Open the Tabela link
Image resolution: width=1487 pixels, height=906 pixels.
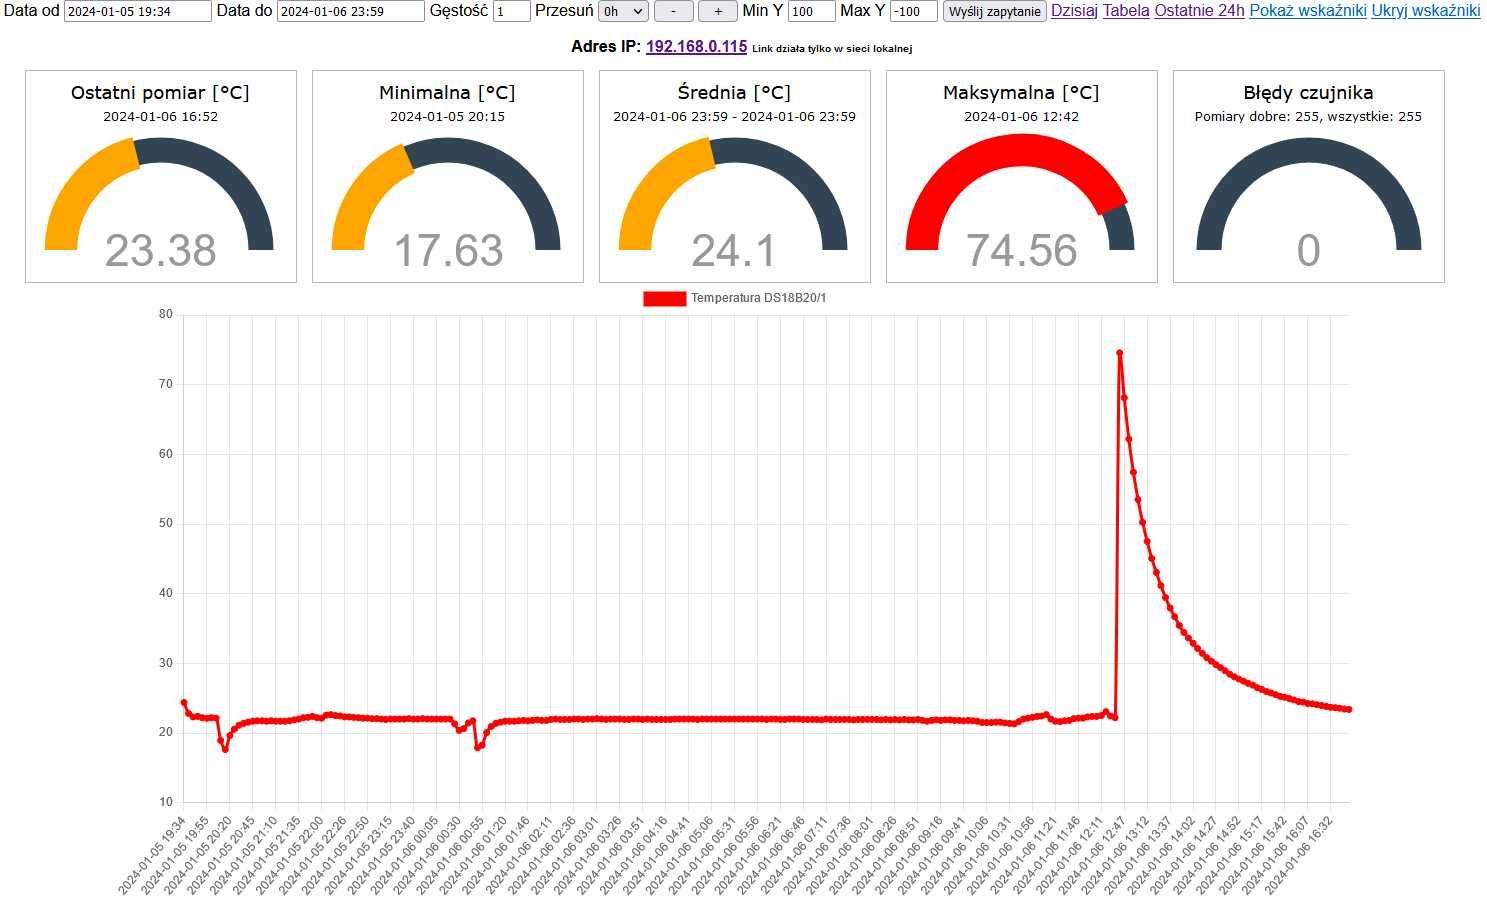1126,11
